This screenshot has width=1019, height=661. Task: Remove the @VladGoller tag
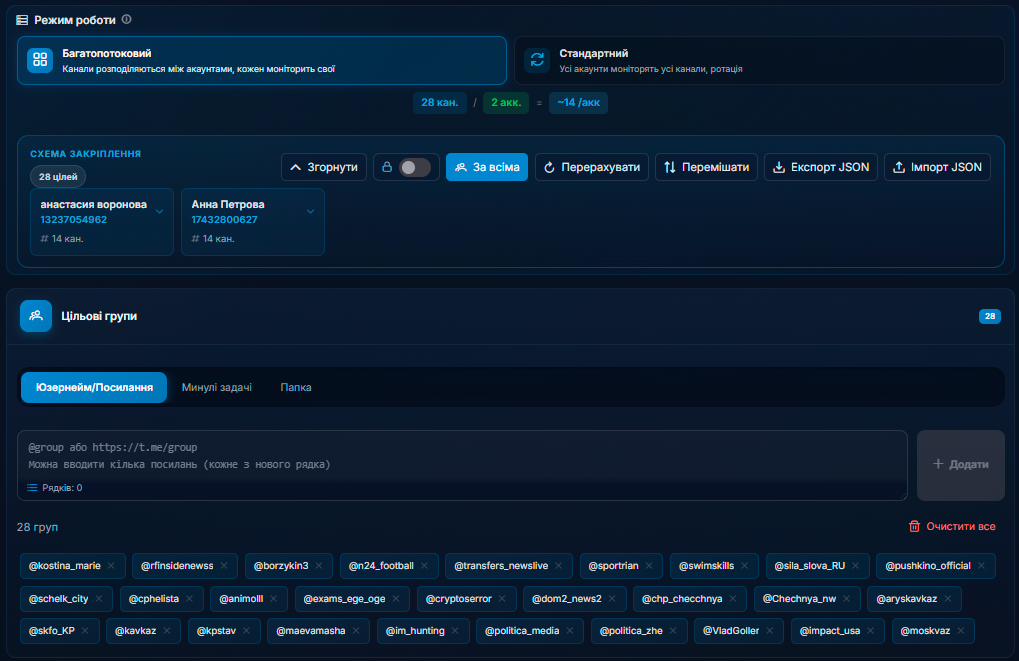(x=770, y=630)
